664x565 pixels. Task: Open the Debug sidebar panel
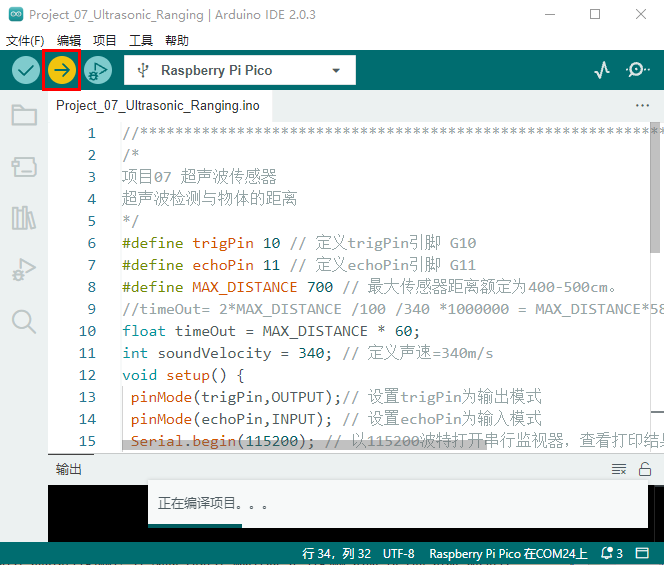[24, 269]
